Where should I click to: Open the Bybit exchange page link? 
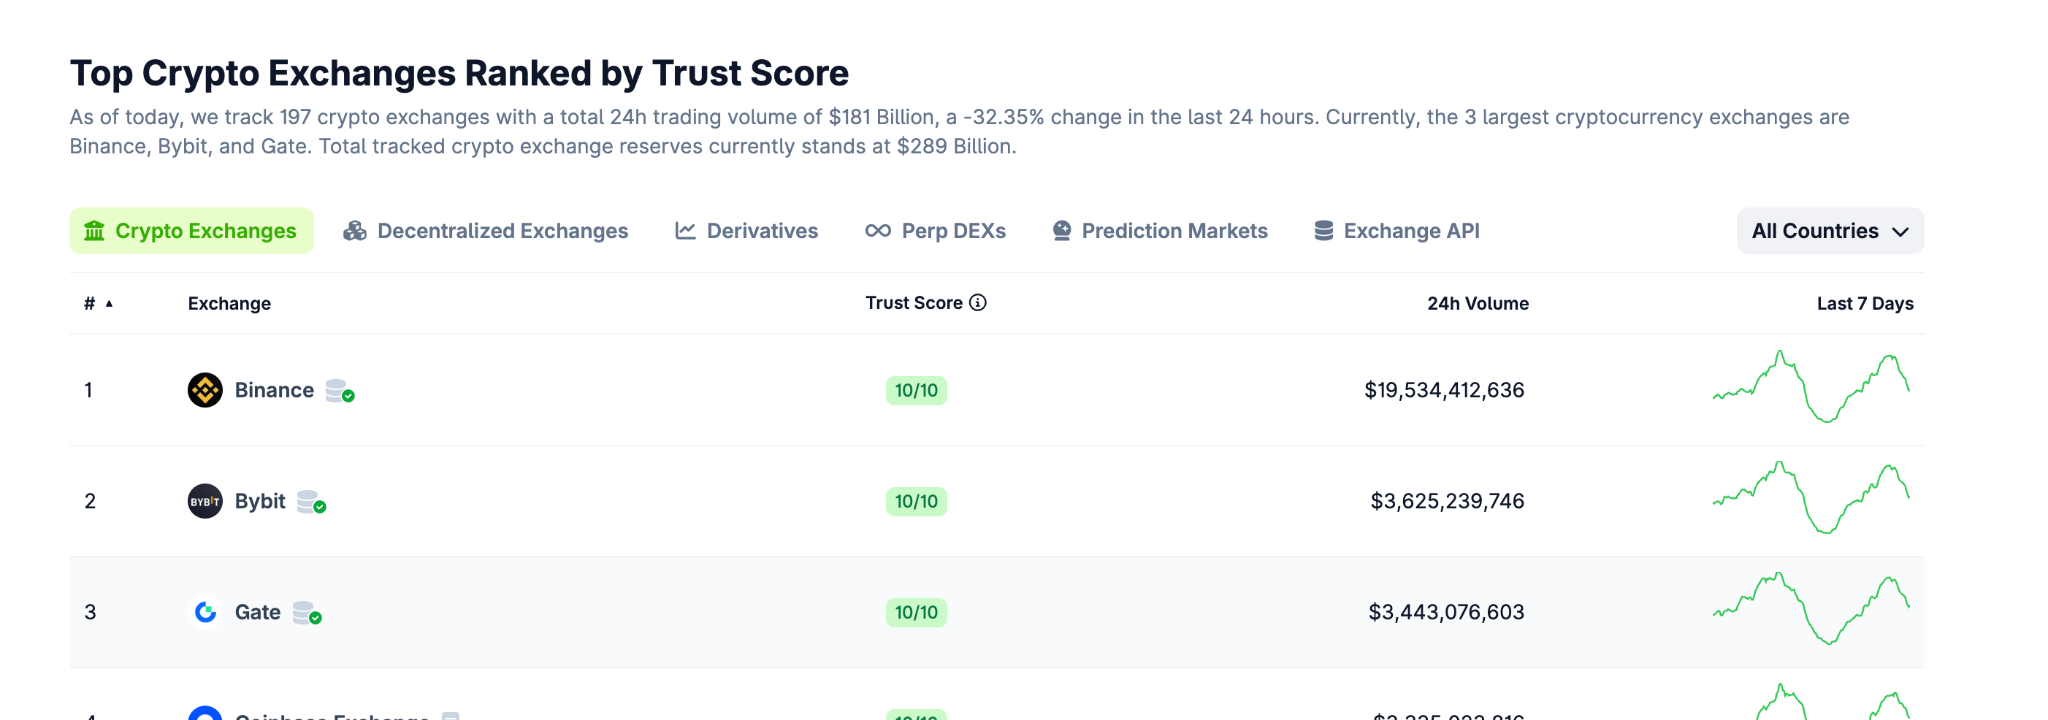pyautogui.click(x=262, y=501)
